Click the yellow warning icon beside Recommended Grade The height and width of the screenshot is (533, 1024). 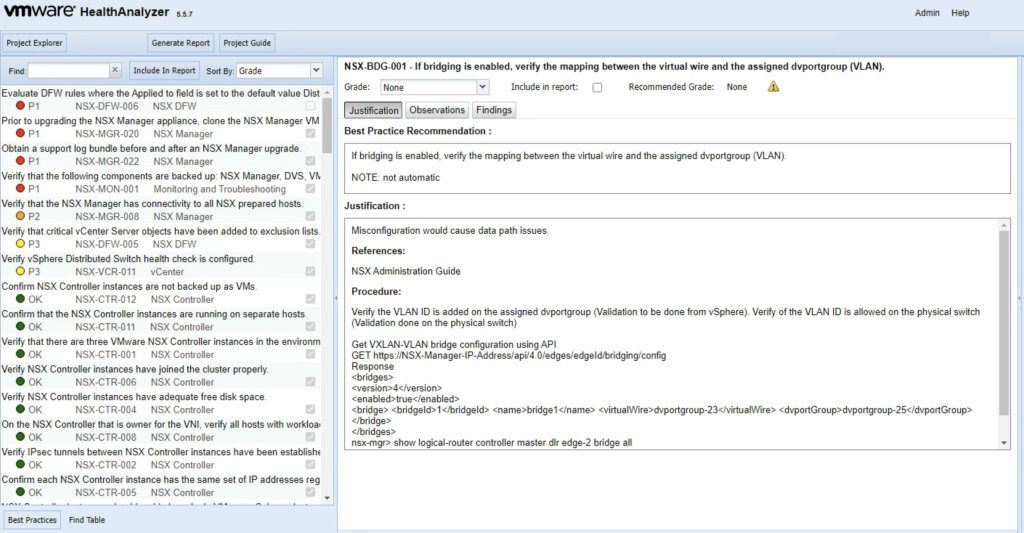point(773,86)
